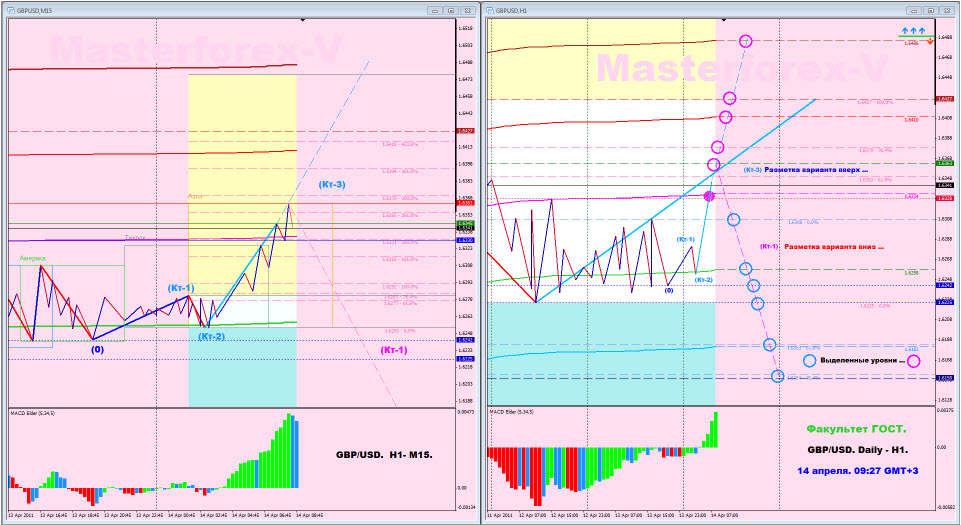
Task: Select the magenta circle on the 1.6427 level
Action: [729, 98]
